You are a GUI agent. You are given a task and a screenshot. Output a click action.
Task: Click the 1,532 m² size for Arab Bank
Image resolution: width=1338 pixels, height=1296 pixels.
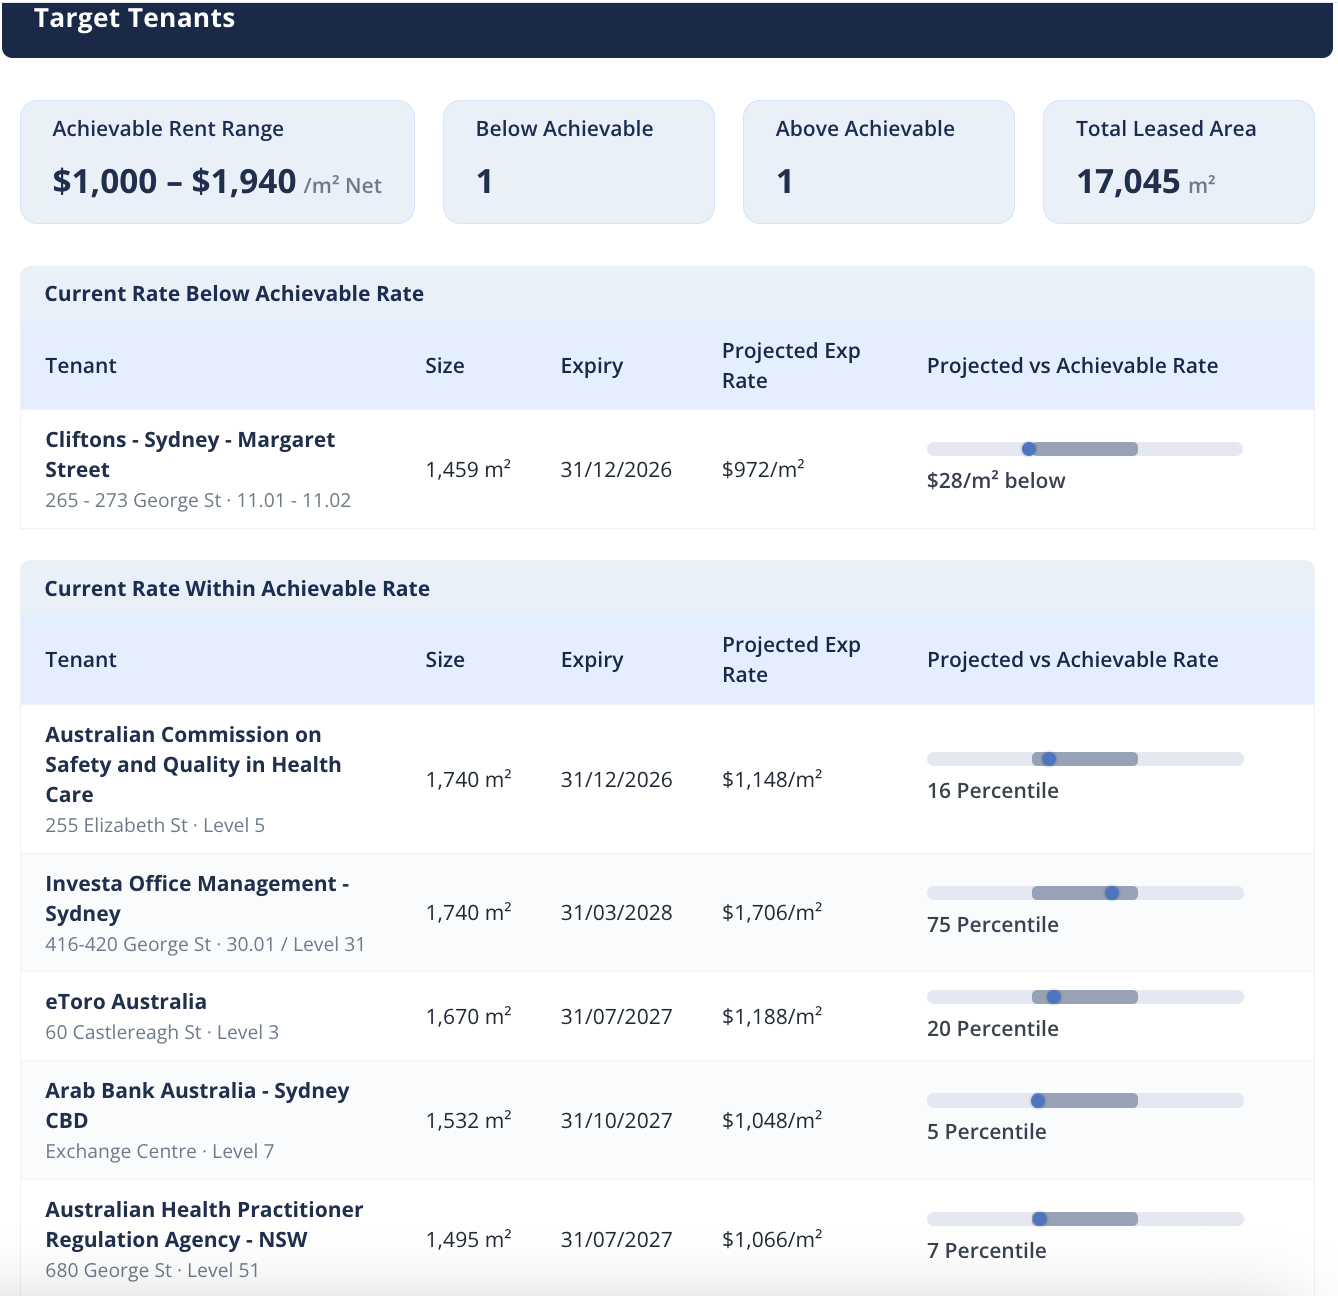point(468,1120)
